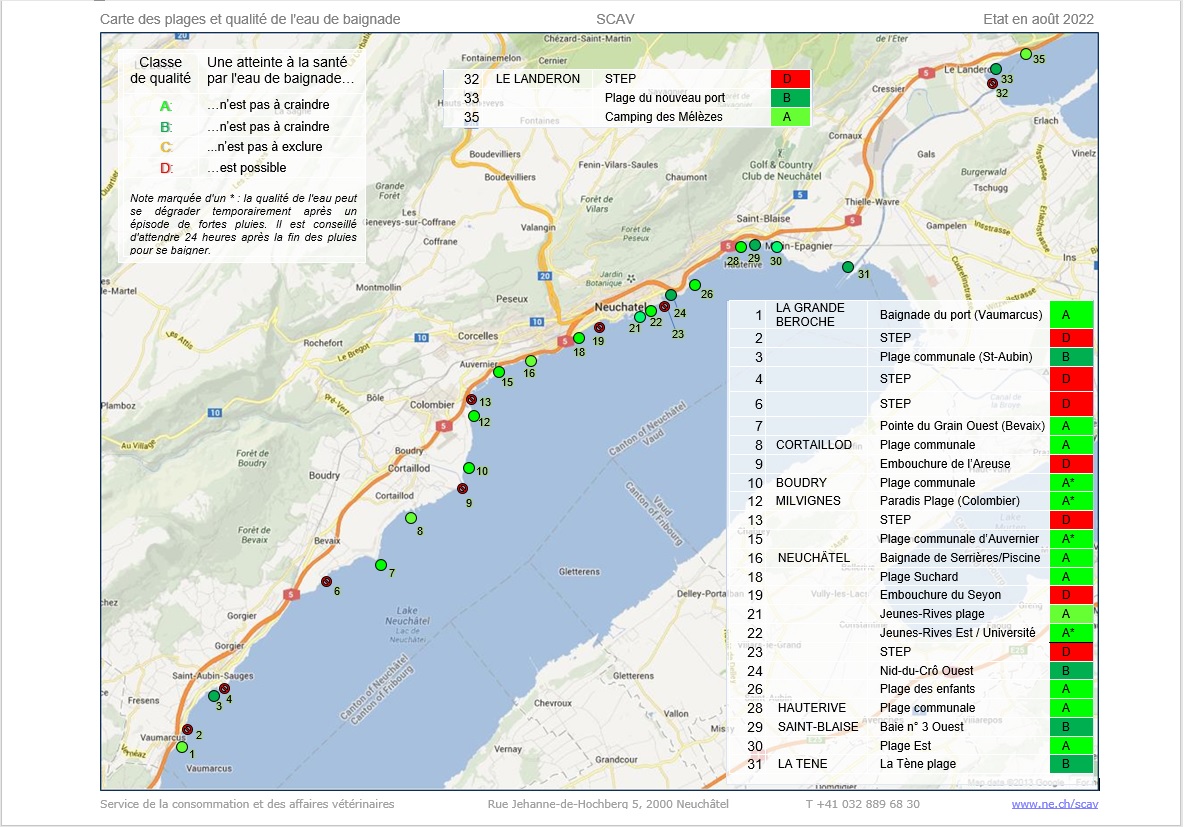Click dark green marker numbered 29

tap(755, 245)
